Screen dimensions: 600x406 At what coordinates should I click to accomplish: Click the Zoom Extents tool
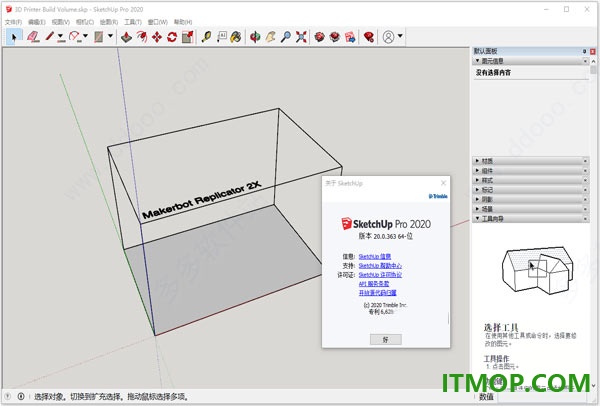point(301,37)
